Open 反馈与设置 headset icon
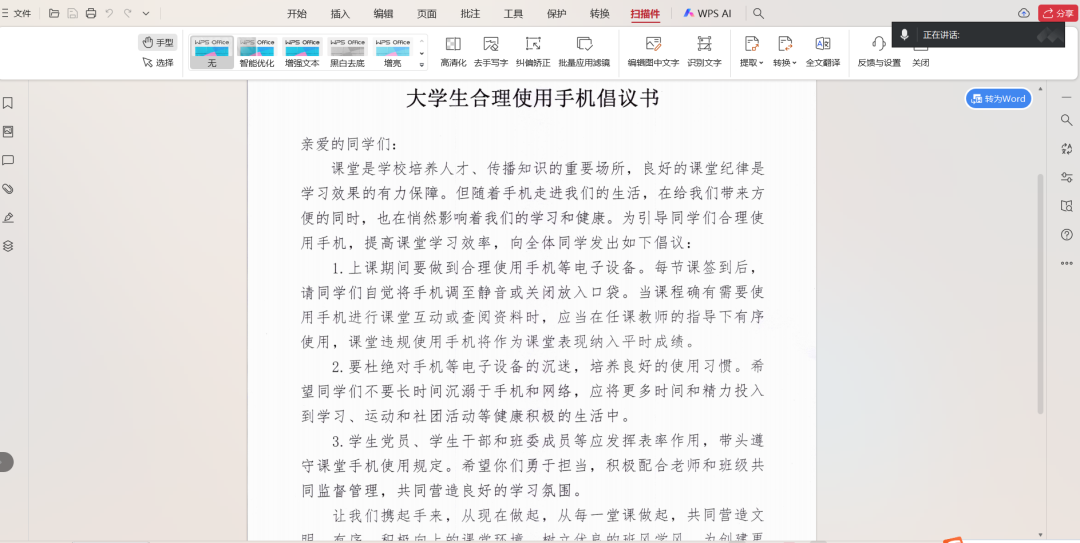Screen dimensions: 1080x543 point(878,44)
